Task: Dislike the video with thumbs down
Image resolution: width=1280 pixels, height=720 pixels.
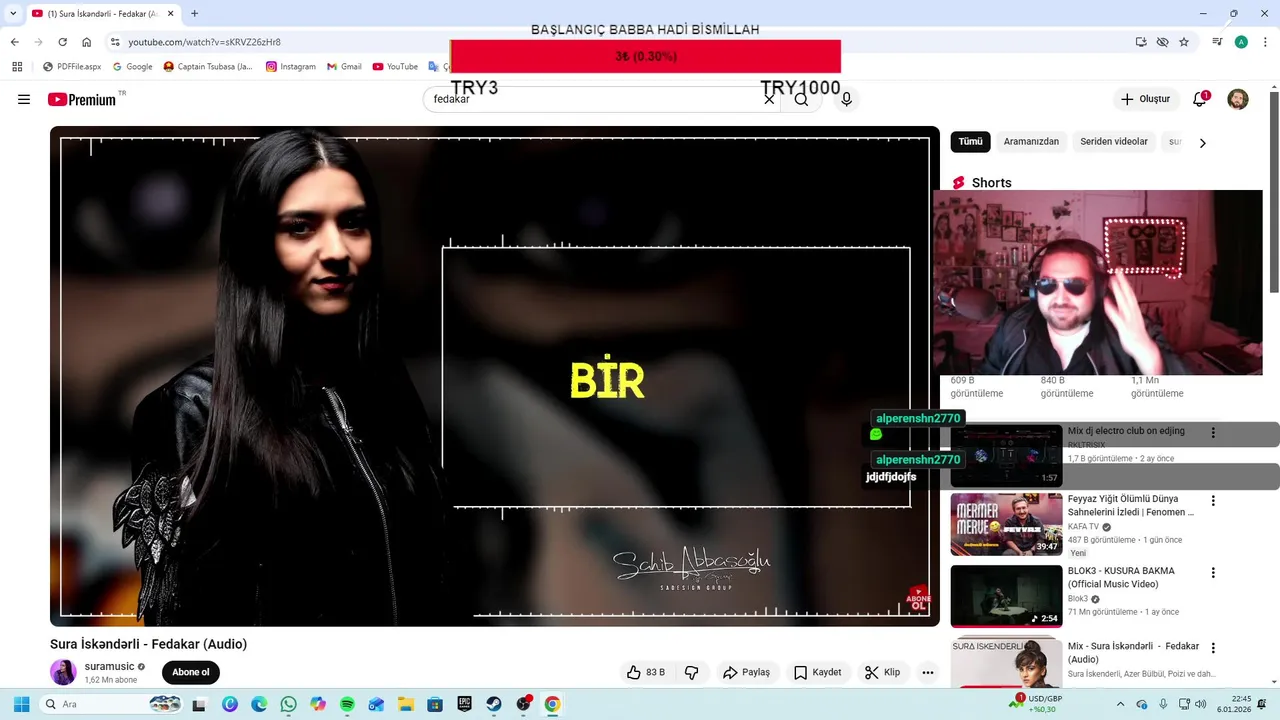Action: [692, 673]
